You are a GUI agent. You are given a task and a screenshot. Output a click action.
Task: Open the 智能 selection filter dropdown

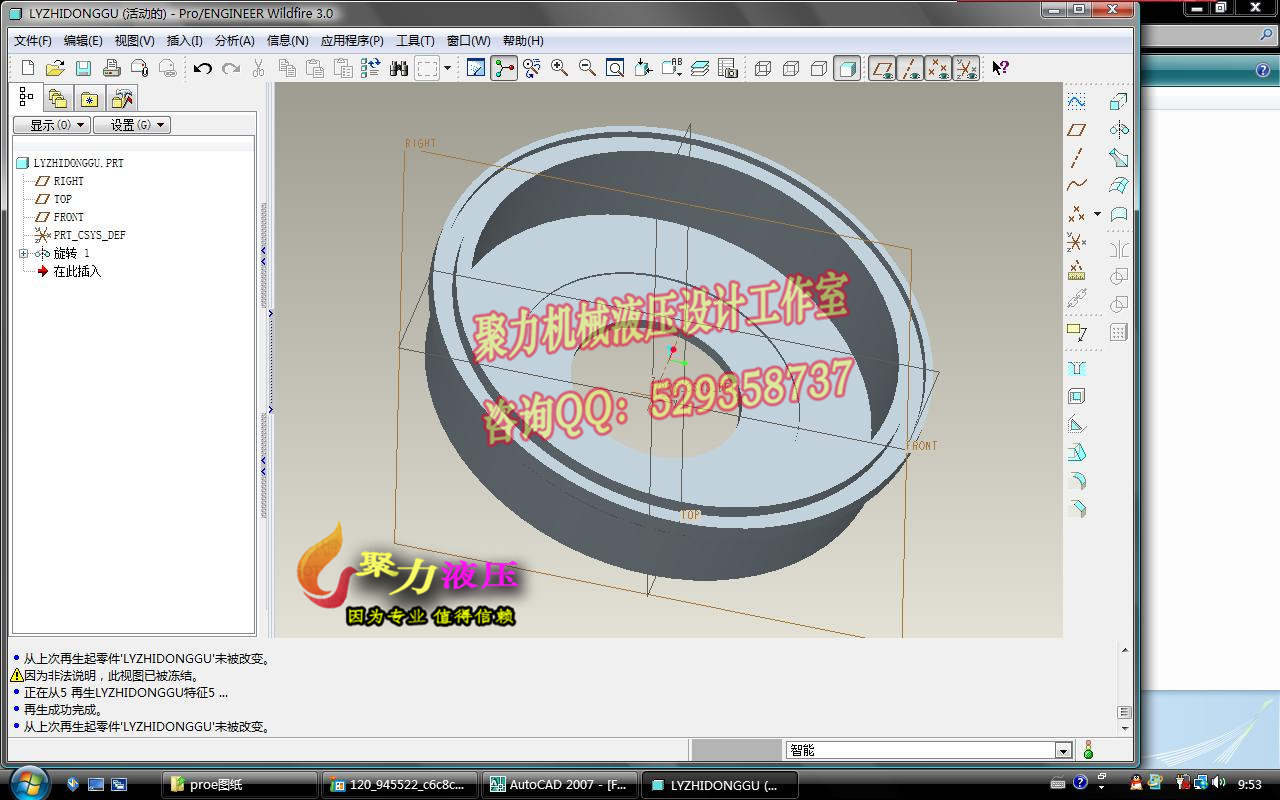[x=1064, y=748]
